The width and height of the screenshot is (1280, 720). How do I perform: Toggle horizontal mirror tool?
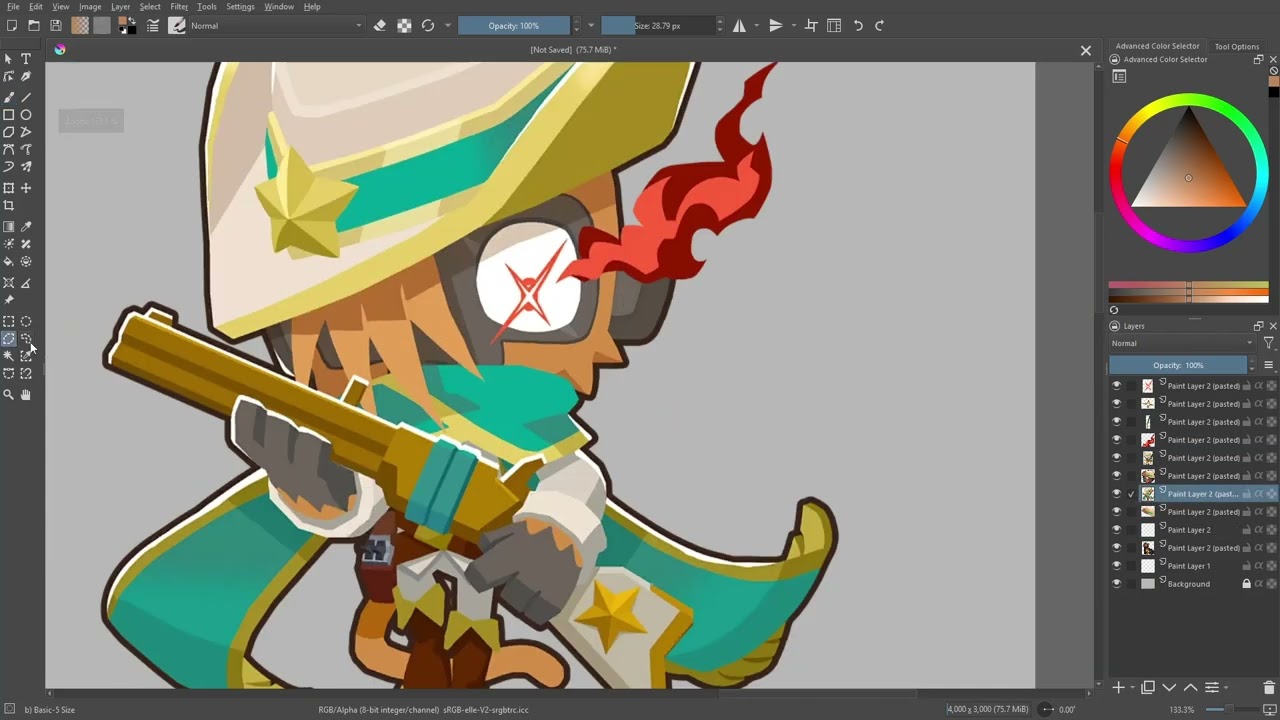(x=739, y=26)
